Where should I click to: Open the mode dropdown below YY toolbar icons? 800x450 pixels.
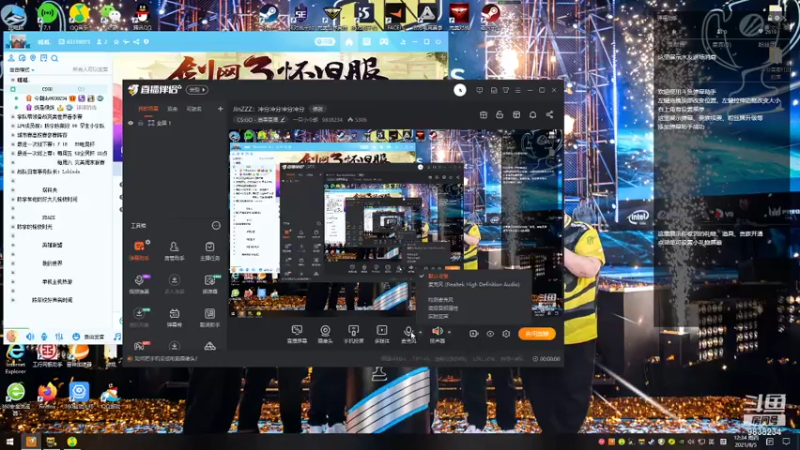(x=22, y=69)
